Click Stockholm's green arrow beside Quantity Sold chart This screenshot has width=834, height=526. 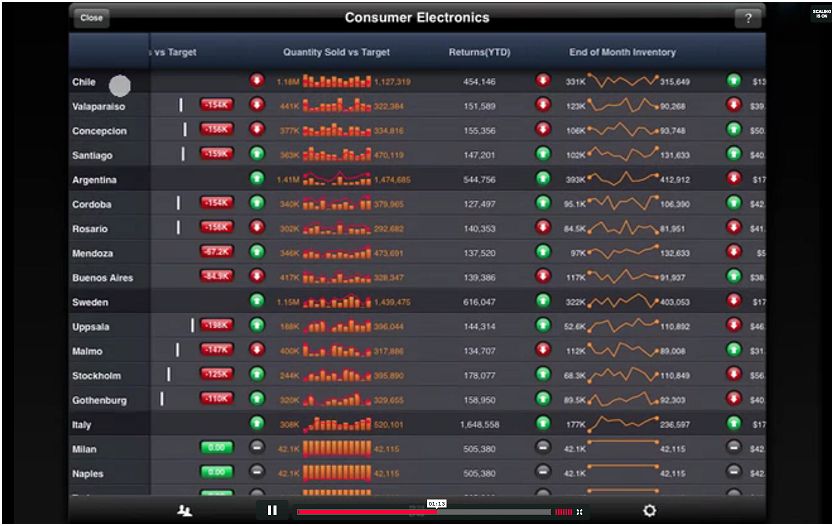[x=257, y=374]
